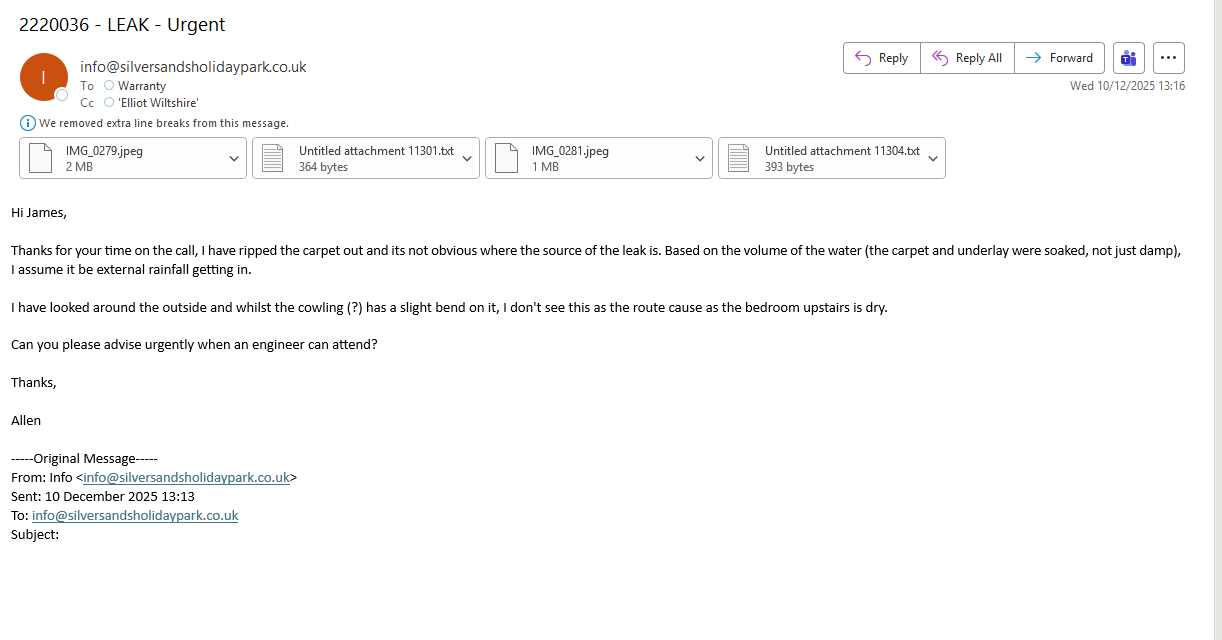Click the Reply arrow icon
This screenshot has width=1222, height=640.
point(863,58)
